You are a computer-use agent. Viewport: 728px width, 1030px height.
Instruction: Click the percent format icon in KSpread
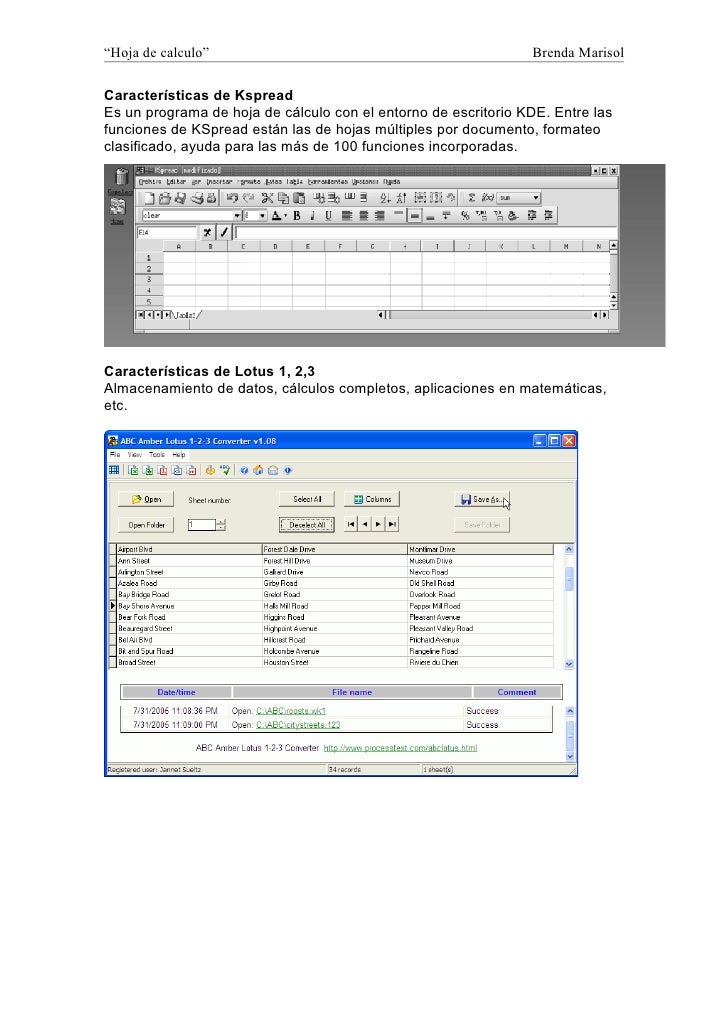(465, 215)
